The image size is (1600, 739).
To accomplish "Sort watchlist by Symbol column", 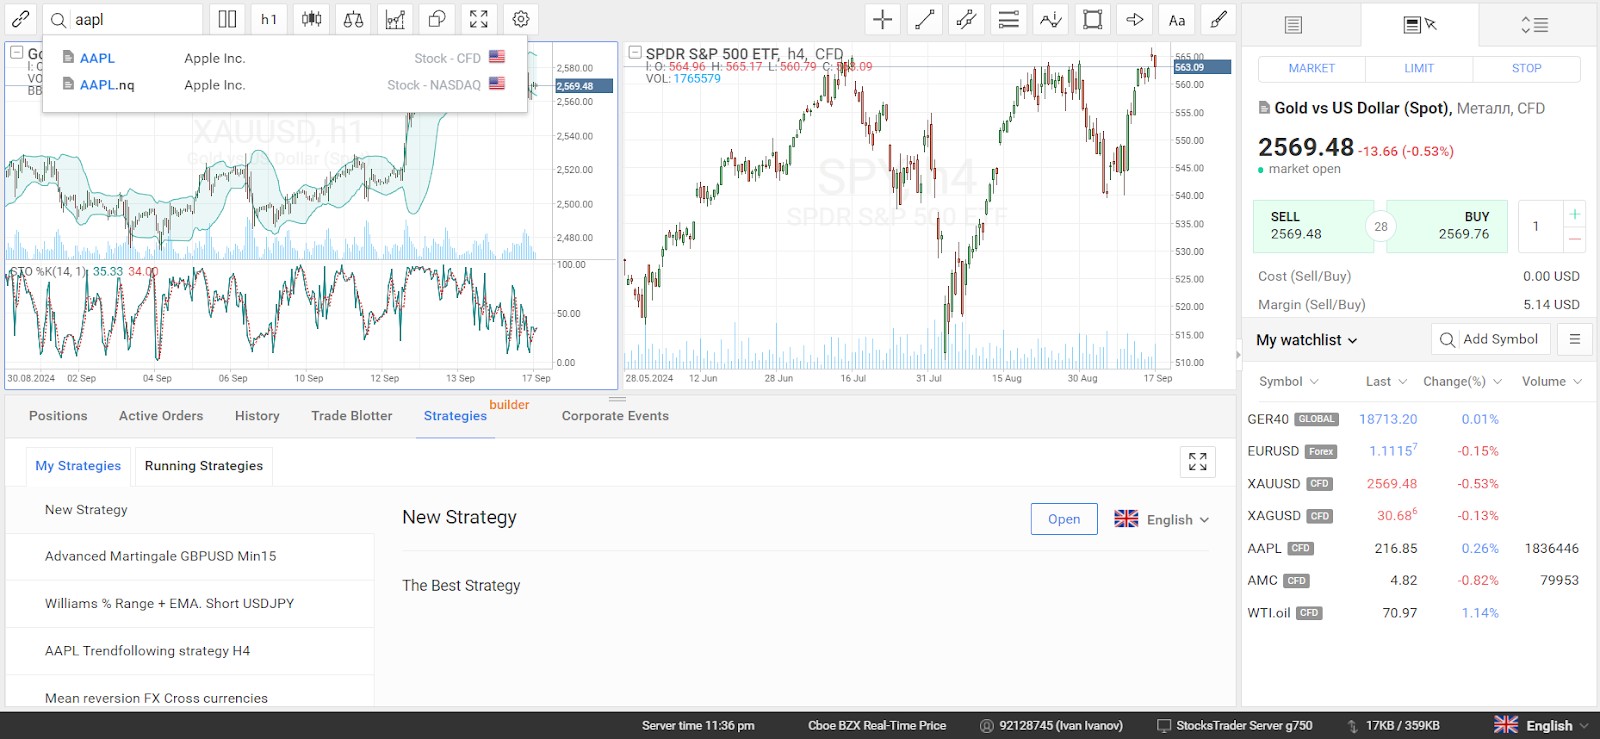I will point(1289,381).
